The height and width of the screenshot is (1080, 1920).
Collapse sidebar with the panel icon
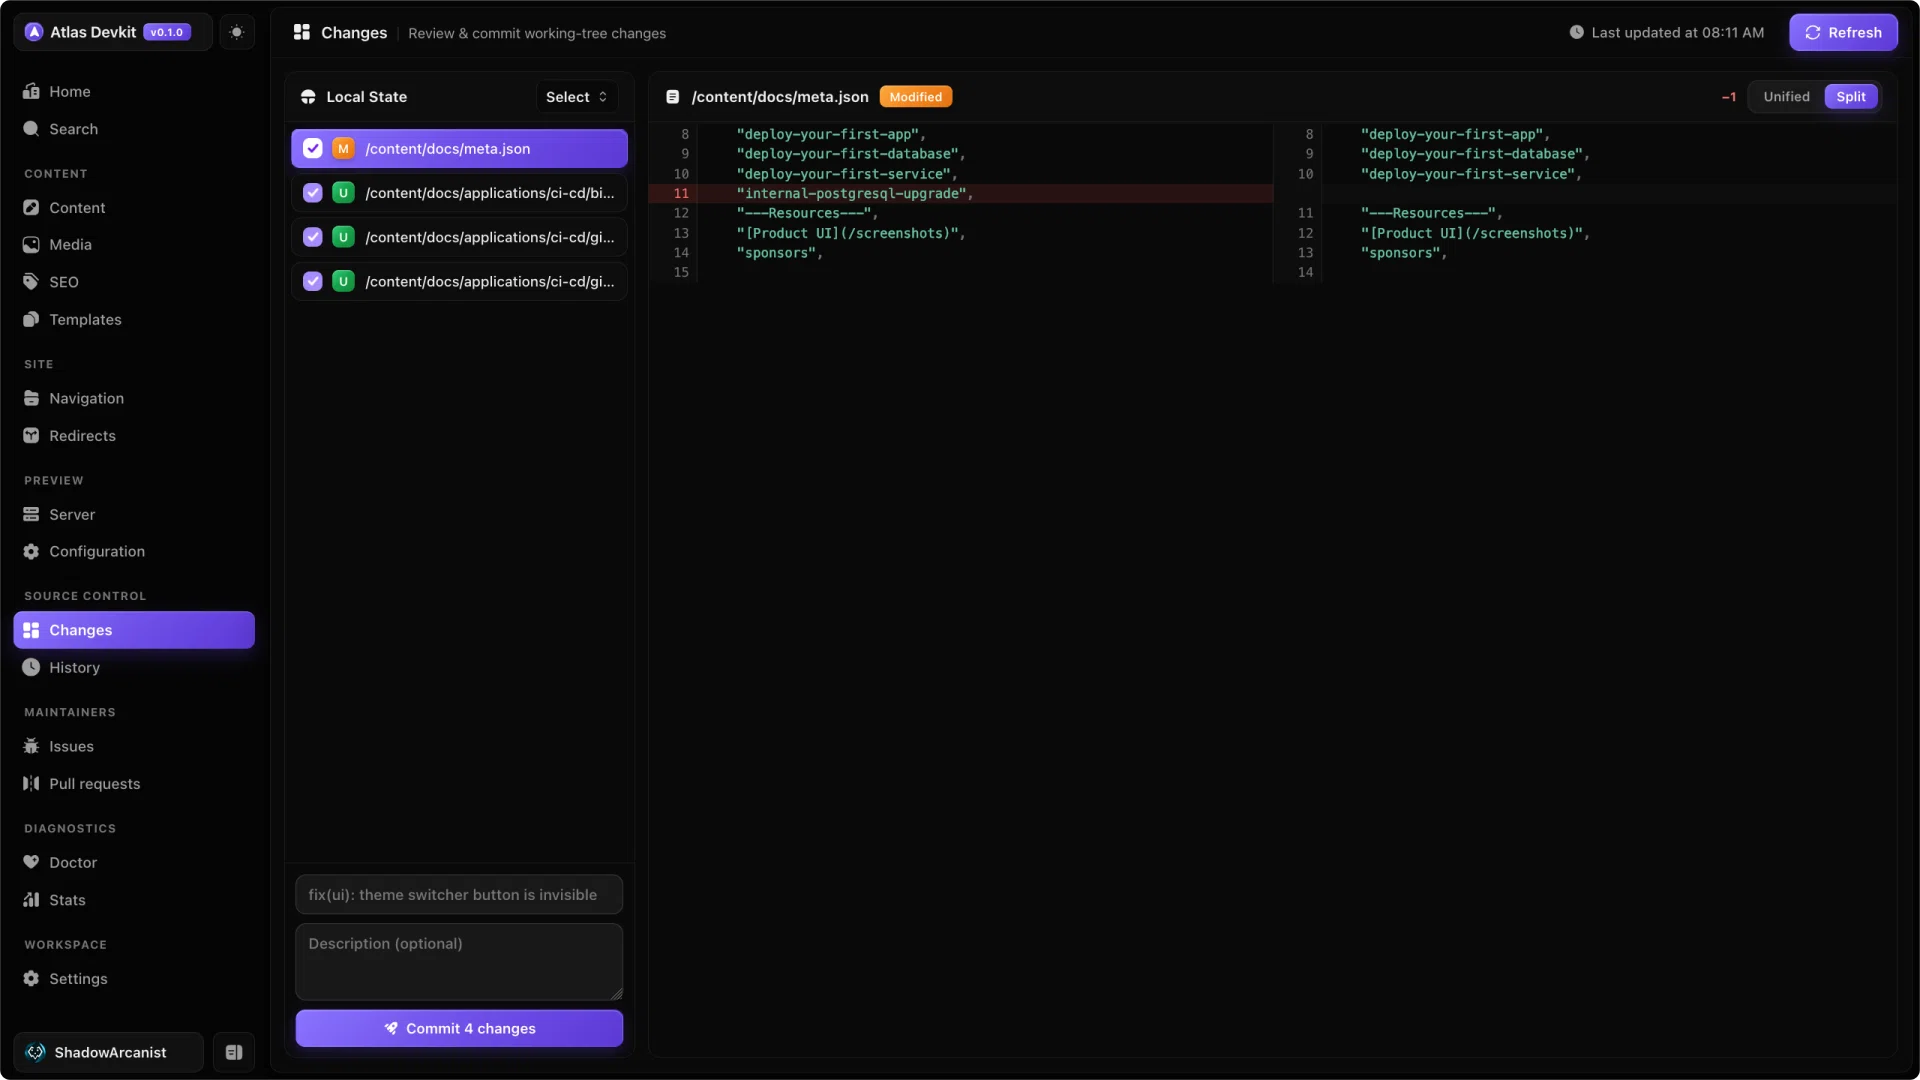[x=234, y=1052]
